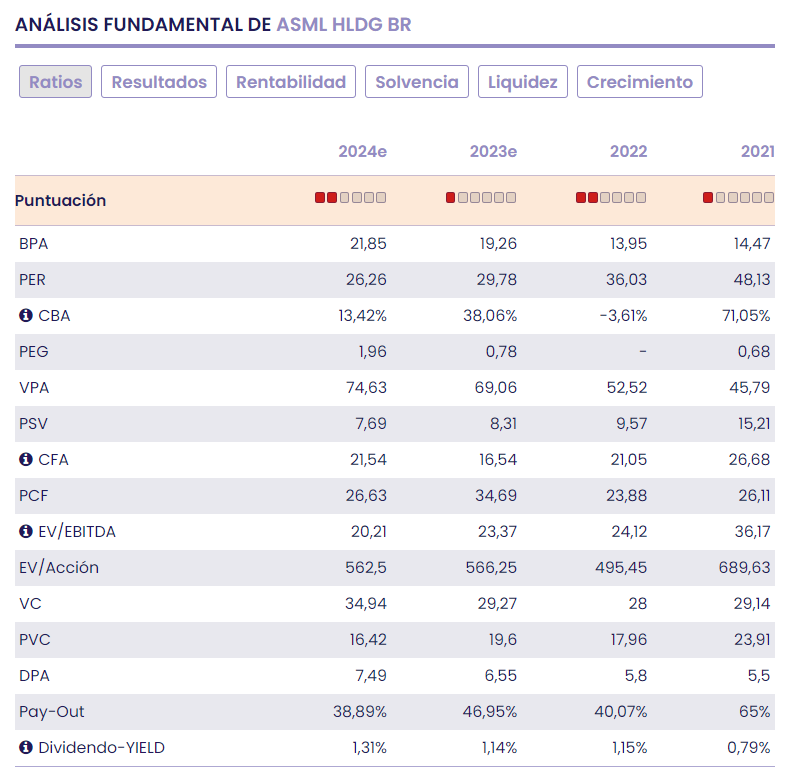This screenshot has width=788, height=778.
Task: Click the 2024e column header
Action: pyautogui.click(x=362, y=152)
